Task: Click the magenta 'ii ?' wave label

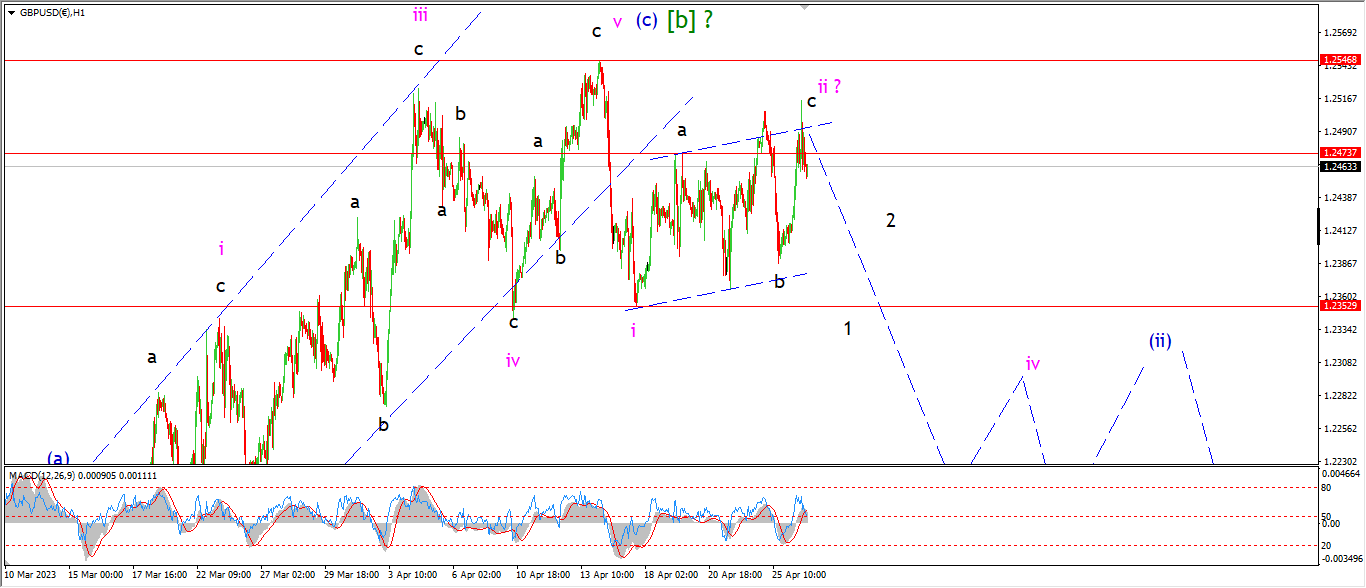Action: (828, 86)
